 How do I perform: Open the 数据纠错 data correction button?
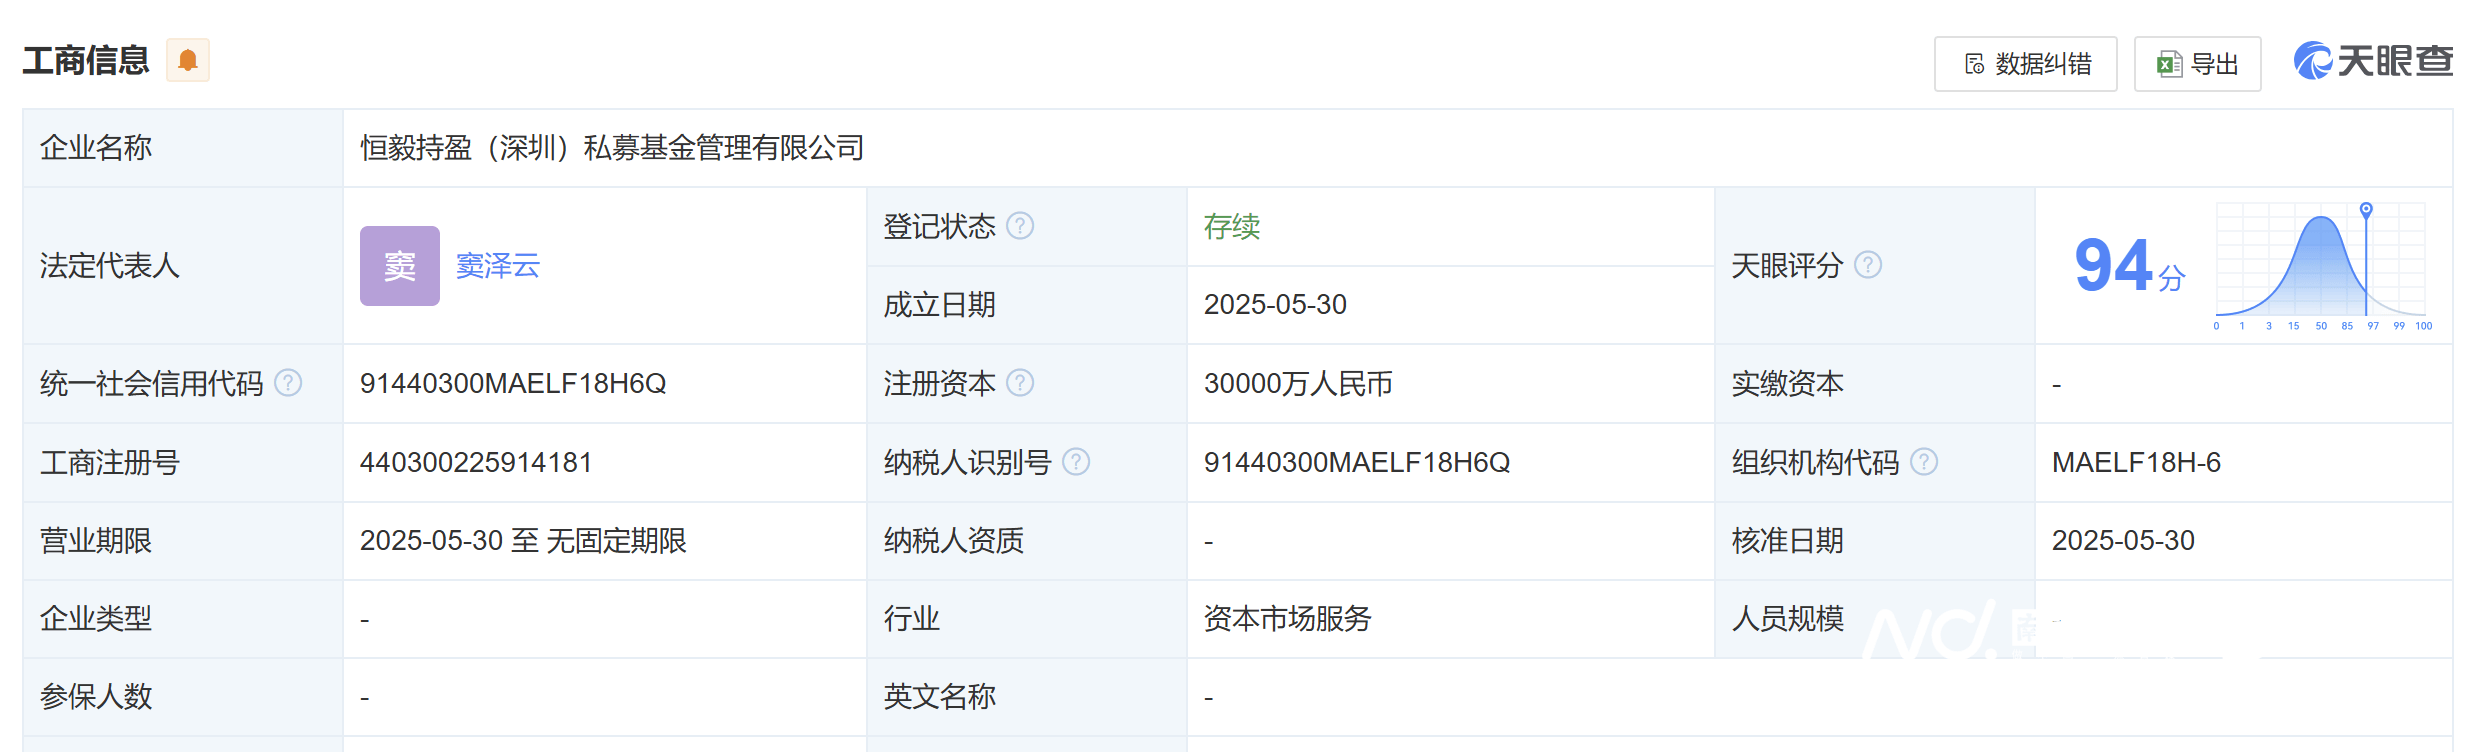pos(2025,64)
